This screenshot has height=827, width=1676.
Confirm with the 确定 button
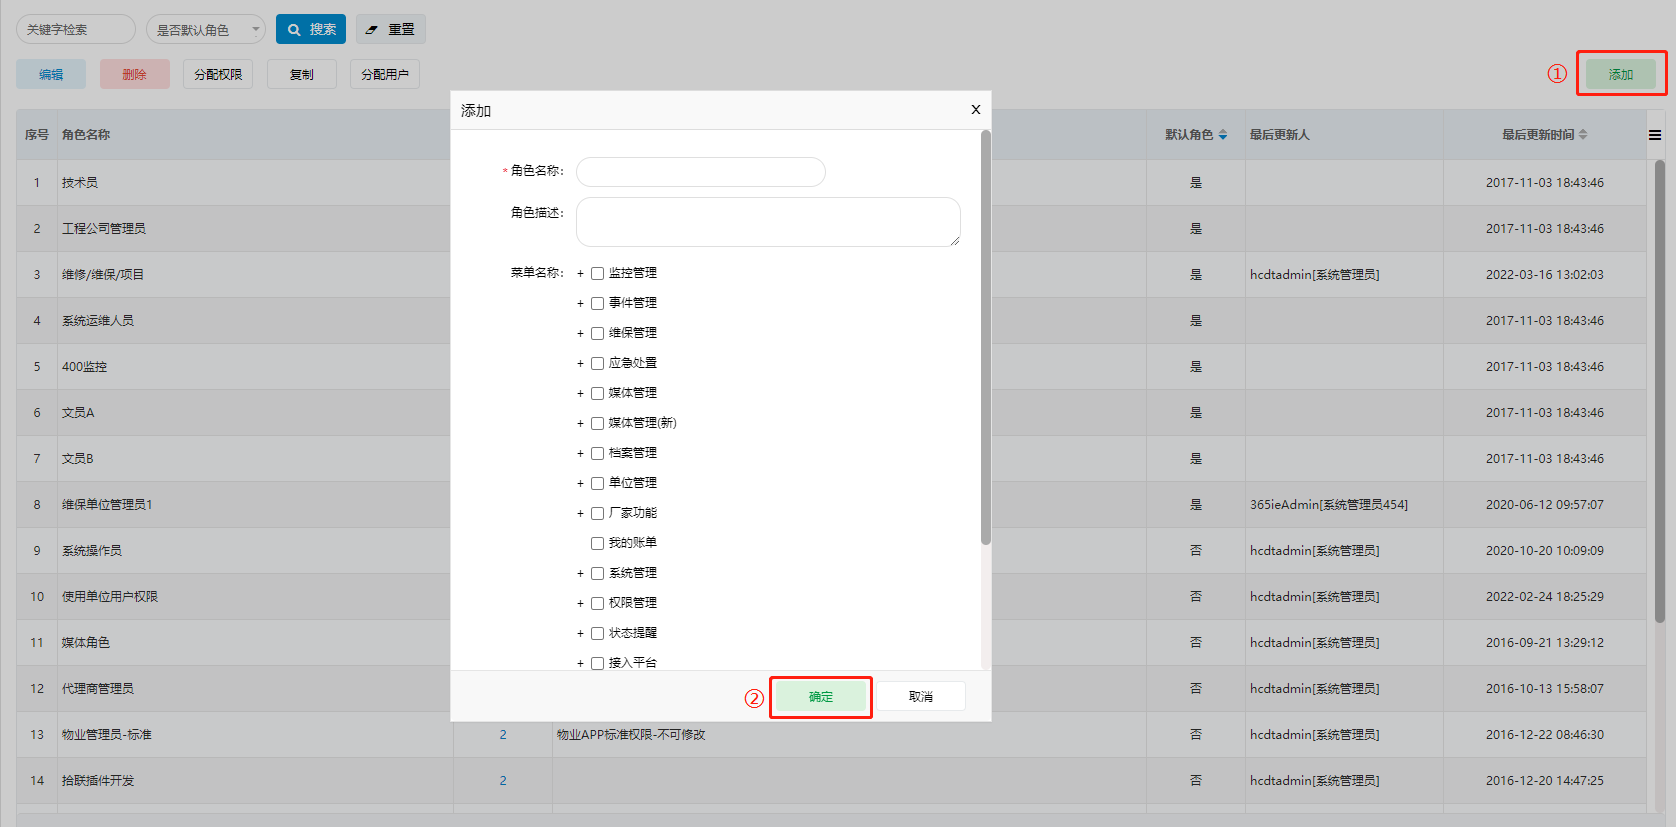pyautogui.click(x=821, y=697)
